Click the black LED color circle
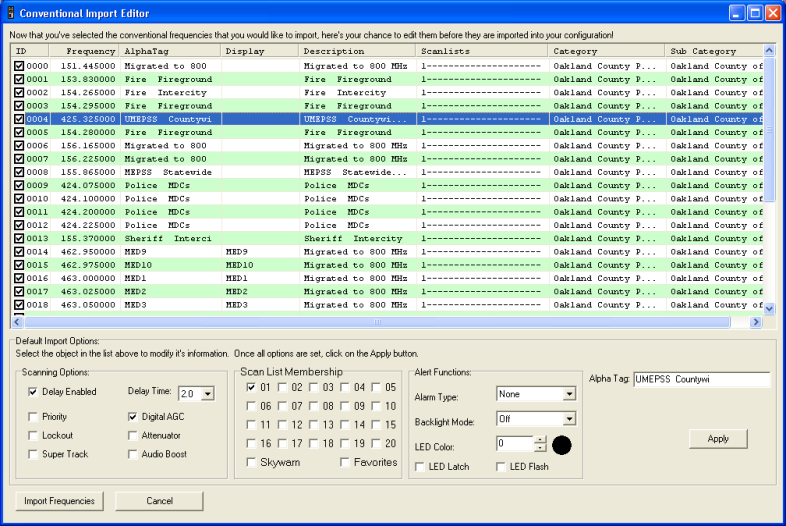786x526 pixels. (x=562, y=444)
